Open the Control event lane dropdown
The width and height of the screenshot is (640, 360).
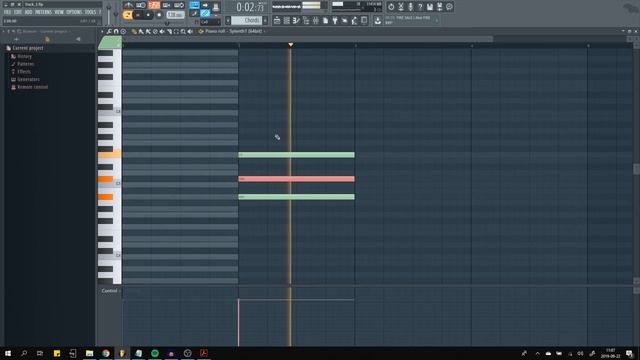[x=111, y=291]
